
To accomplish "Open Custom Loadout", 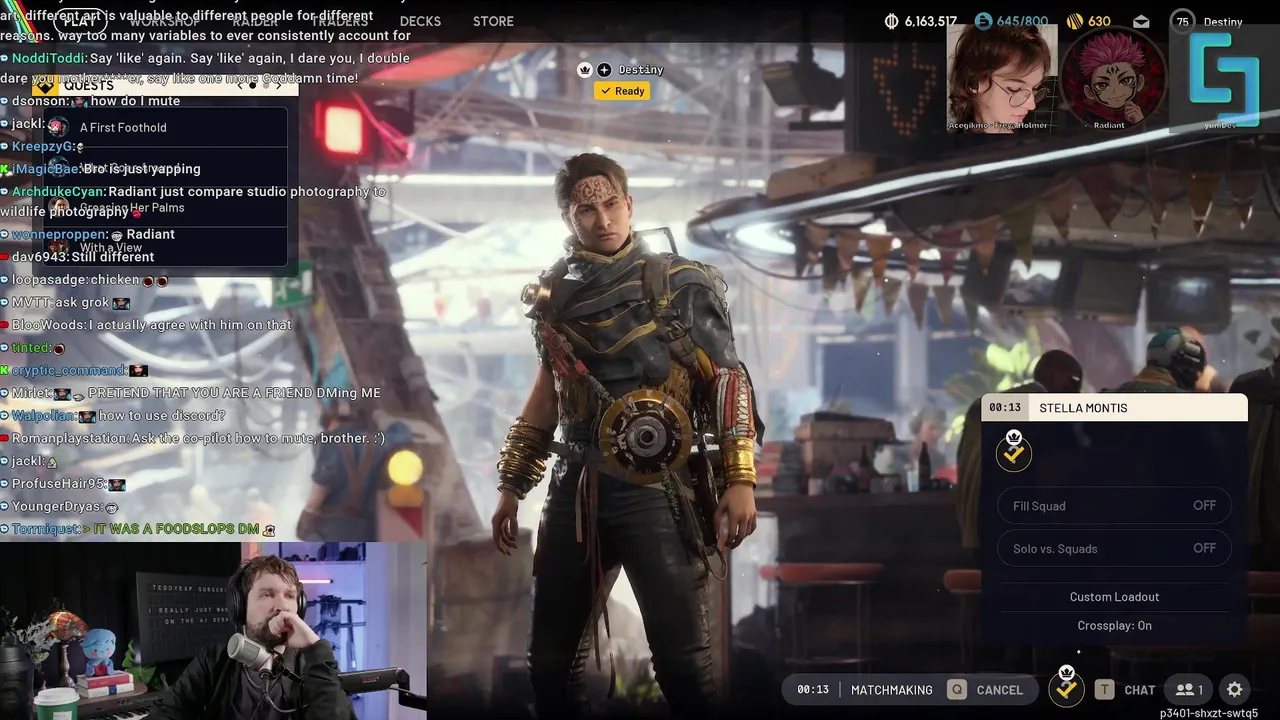I will (1114, 597).
